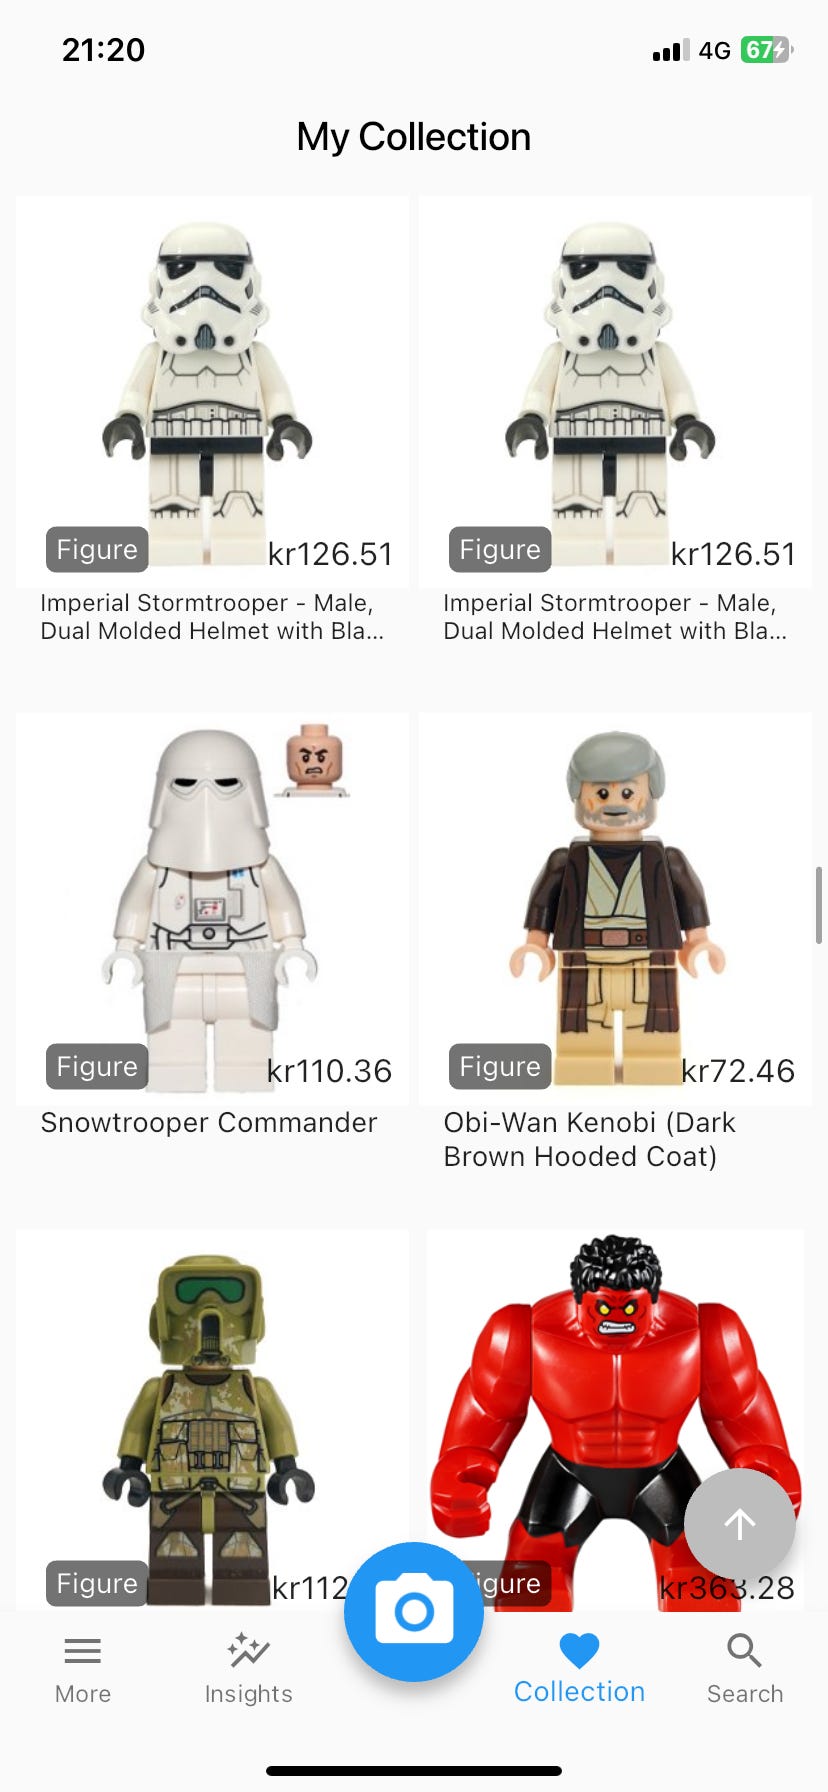Open the More hamburger menu icon

[x=83, y=1651]
